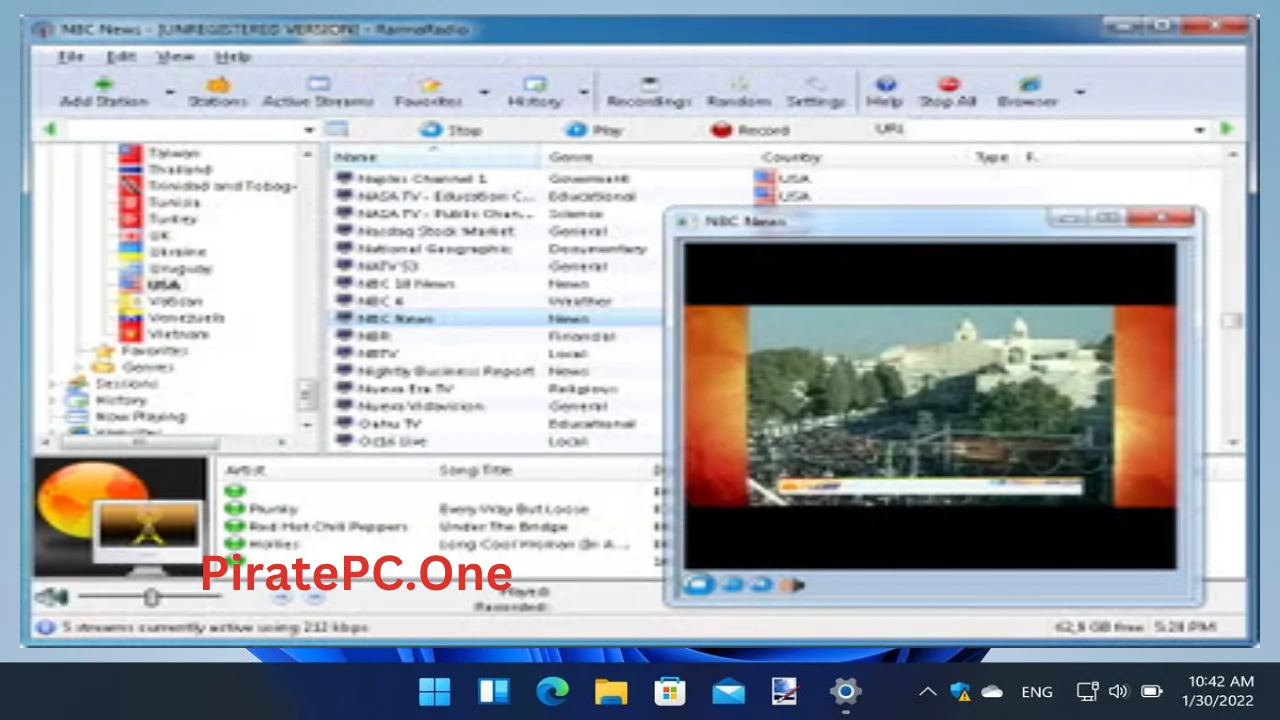Open the Favorites folder in the tree
Image resolution: width=1280 pixels, height=720 pixels.
coord(154,351)
